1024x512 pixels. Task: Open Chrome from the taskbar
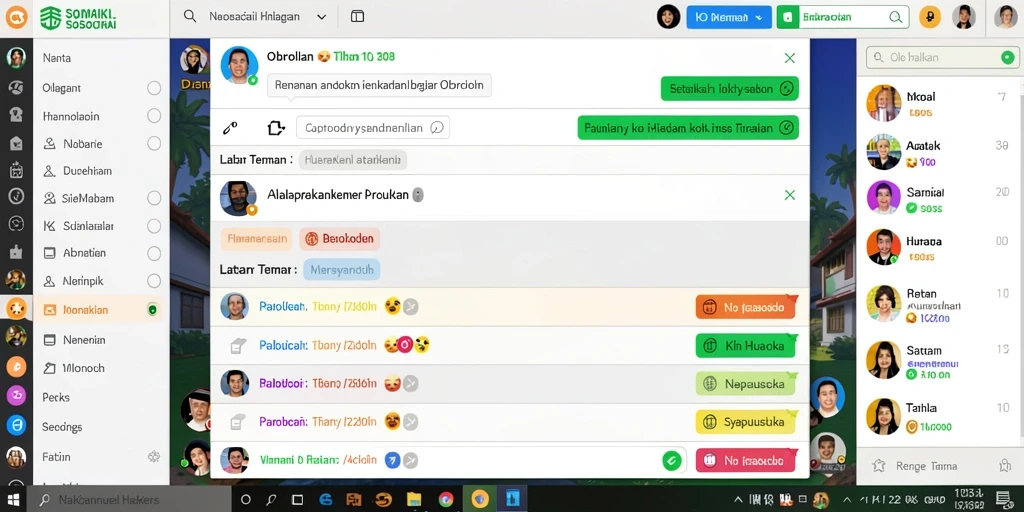(446, 500)
